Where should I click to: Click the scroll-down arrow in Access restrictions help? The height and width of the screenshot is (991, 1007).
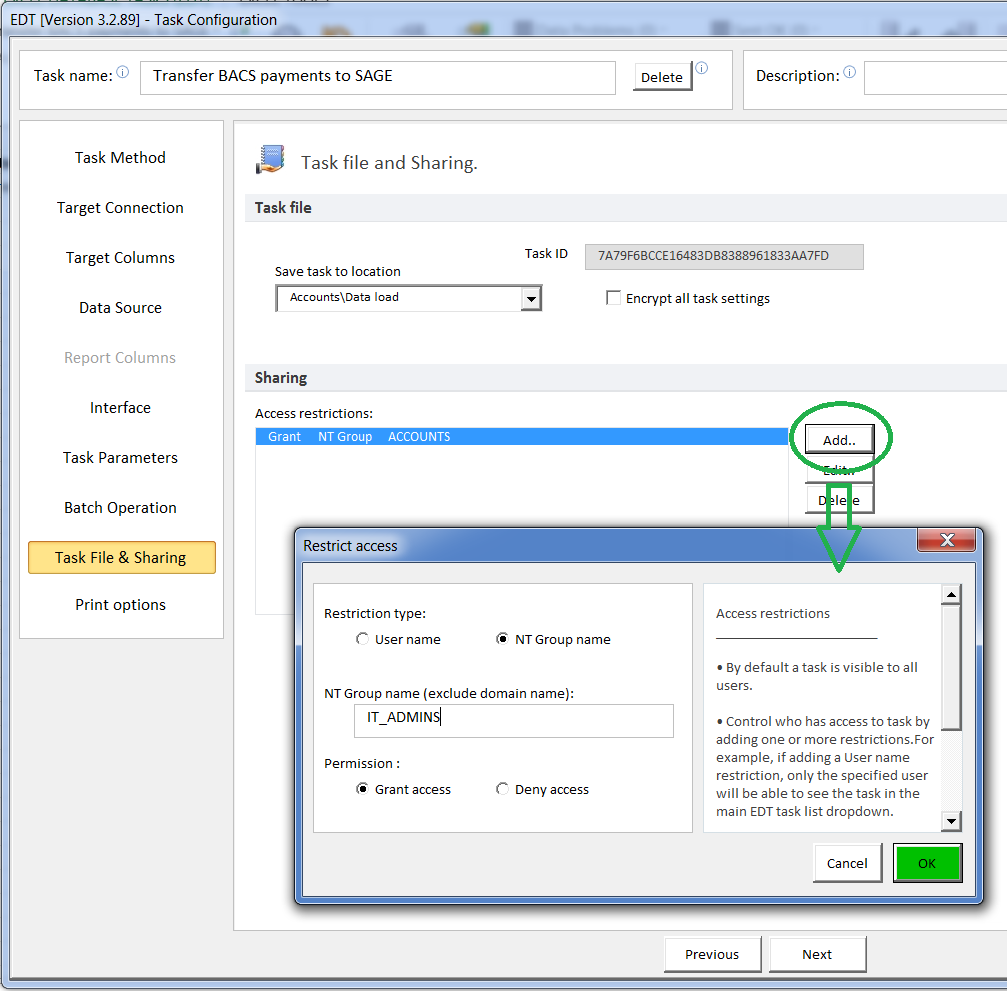click(x=951, y=822)
